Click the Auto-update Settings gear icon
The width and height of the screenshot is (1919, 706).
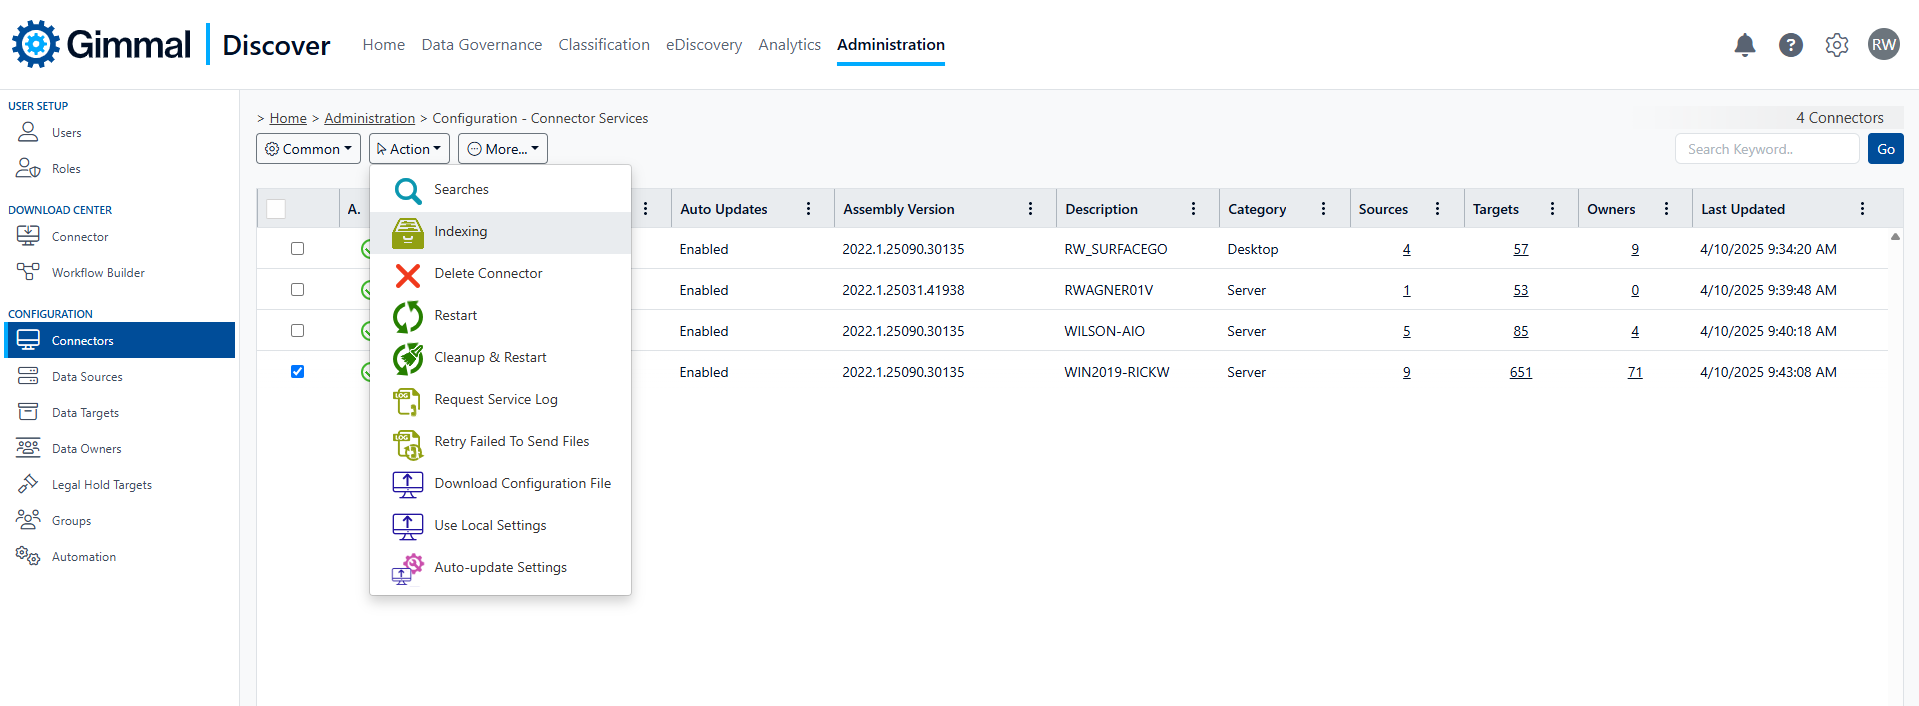point(407,568)
